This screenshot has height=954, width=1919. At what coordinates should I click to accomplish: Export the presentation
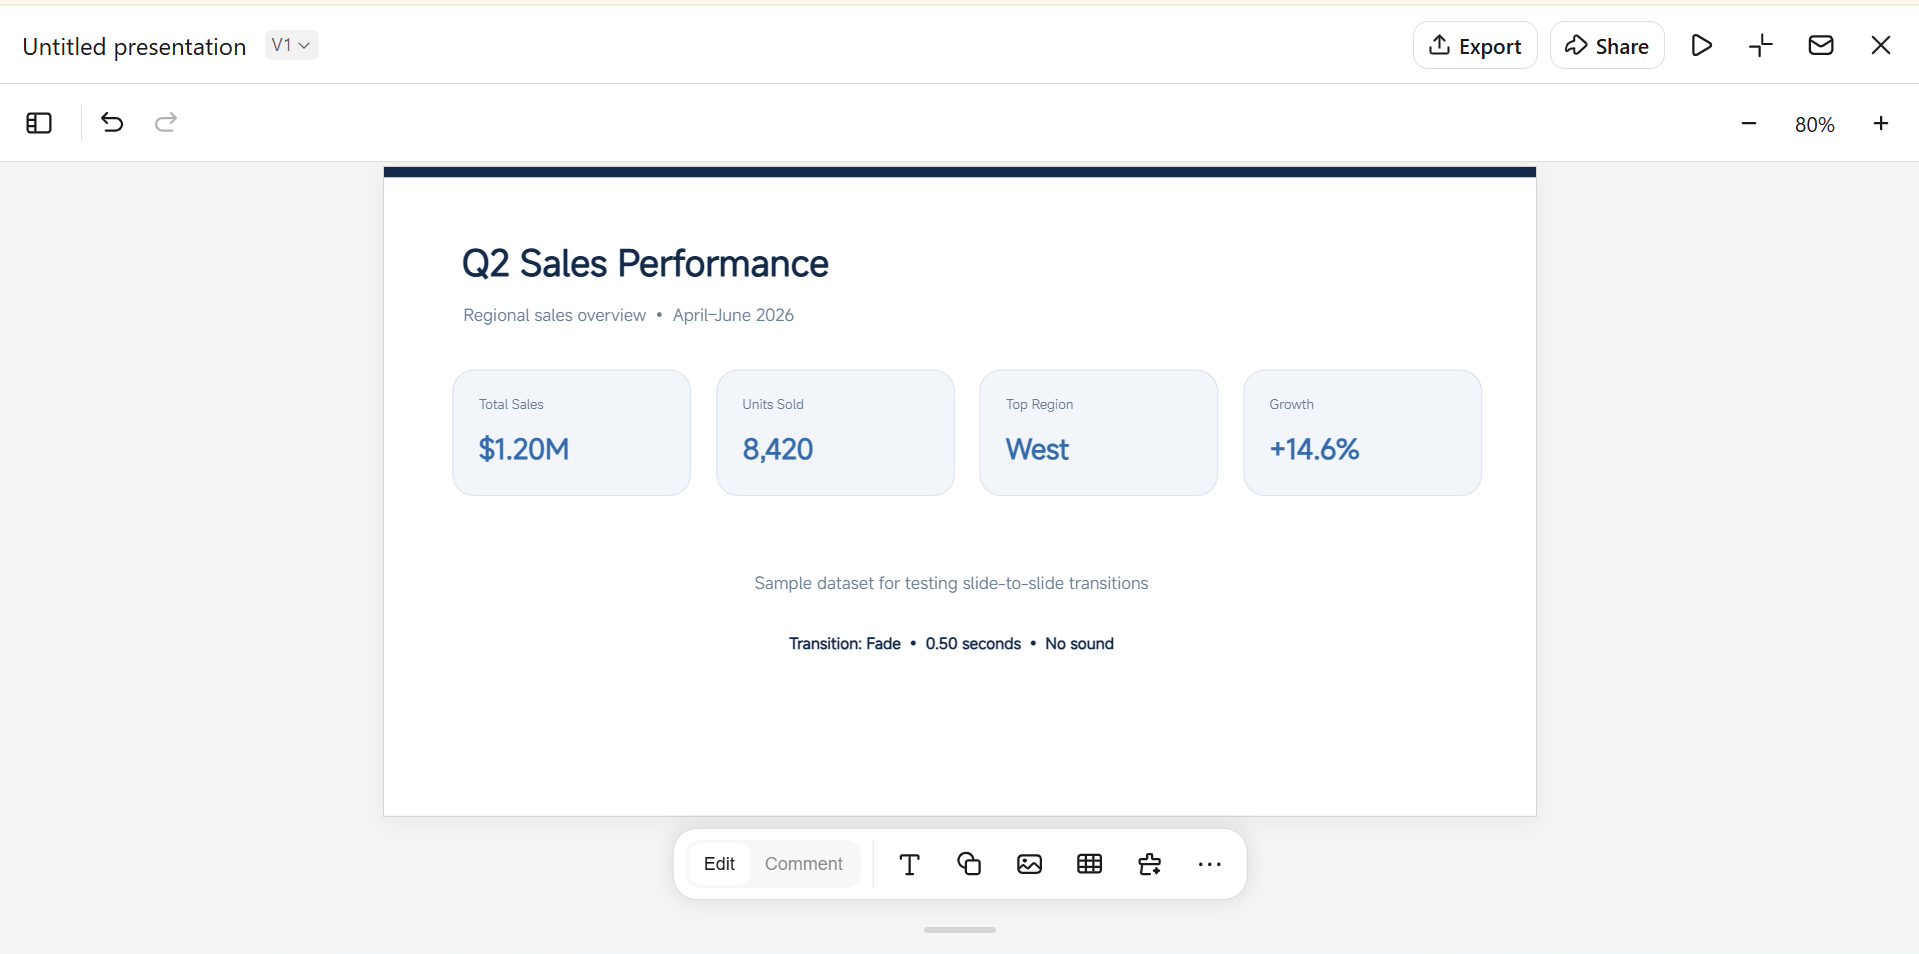(1475, 45)
